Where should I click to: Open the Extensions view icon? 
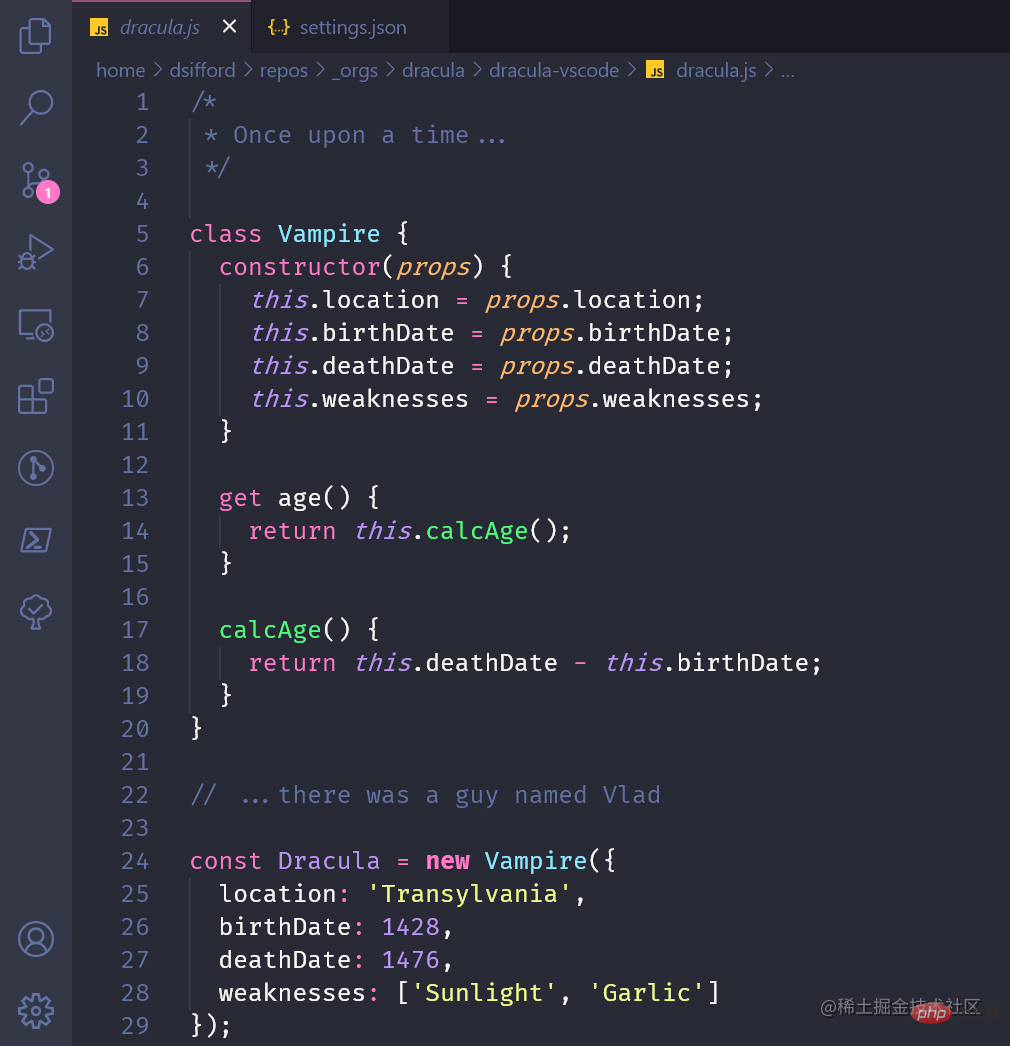36,397
